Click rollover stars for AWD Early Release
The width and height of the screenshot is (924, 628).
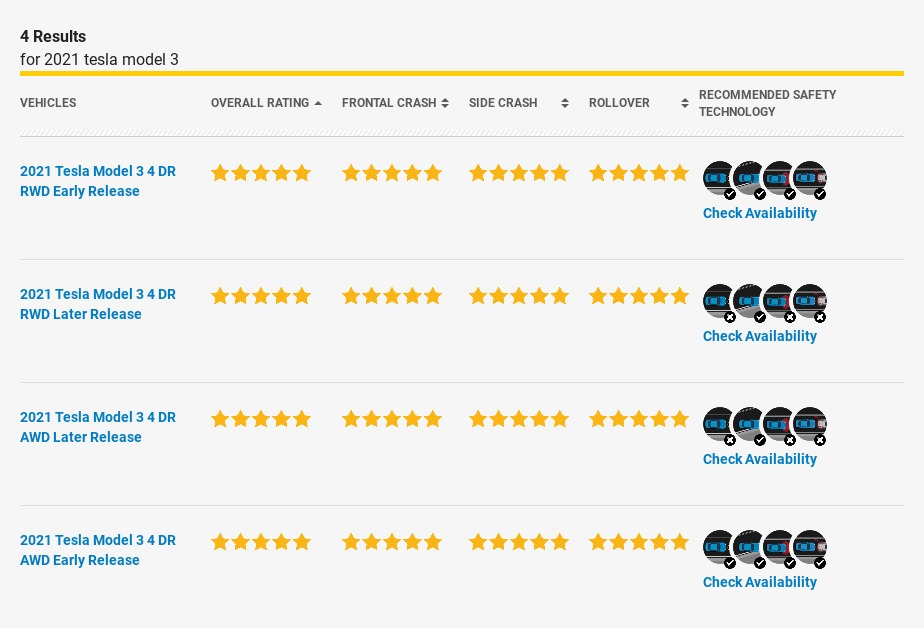639,542
